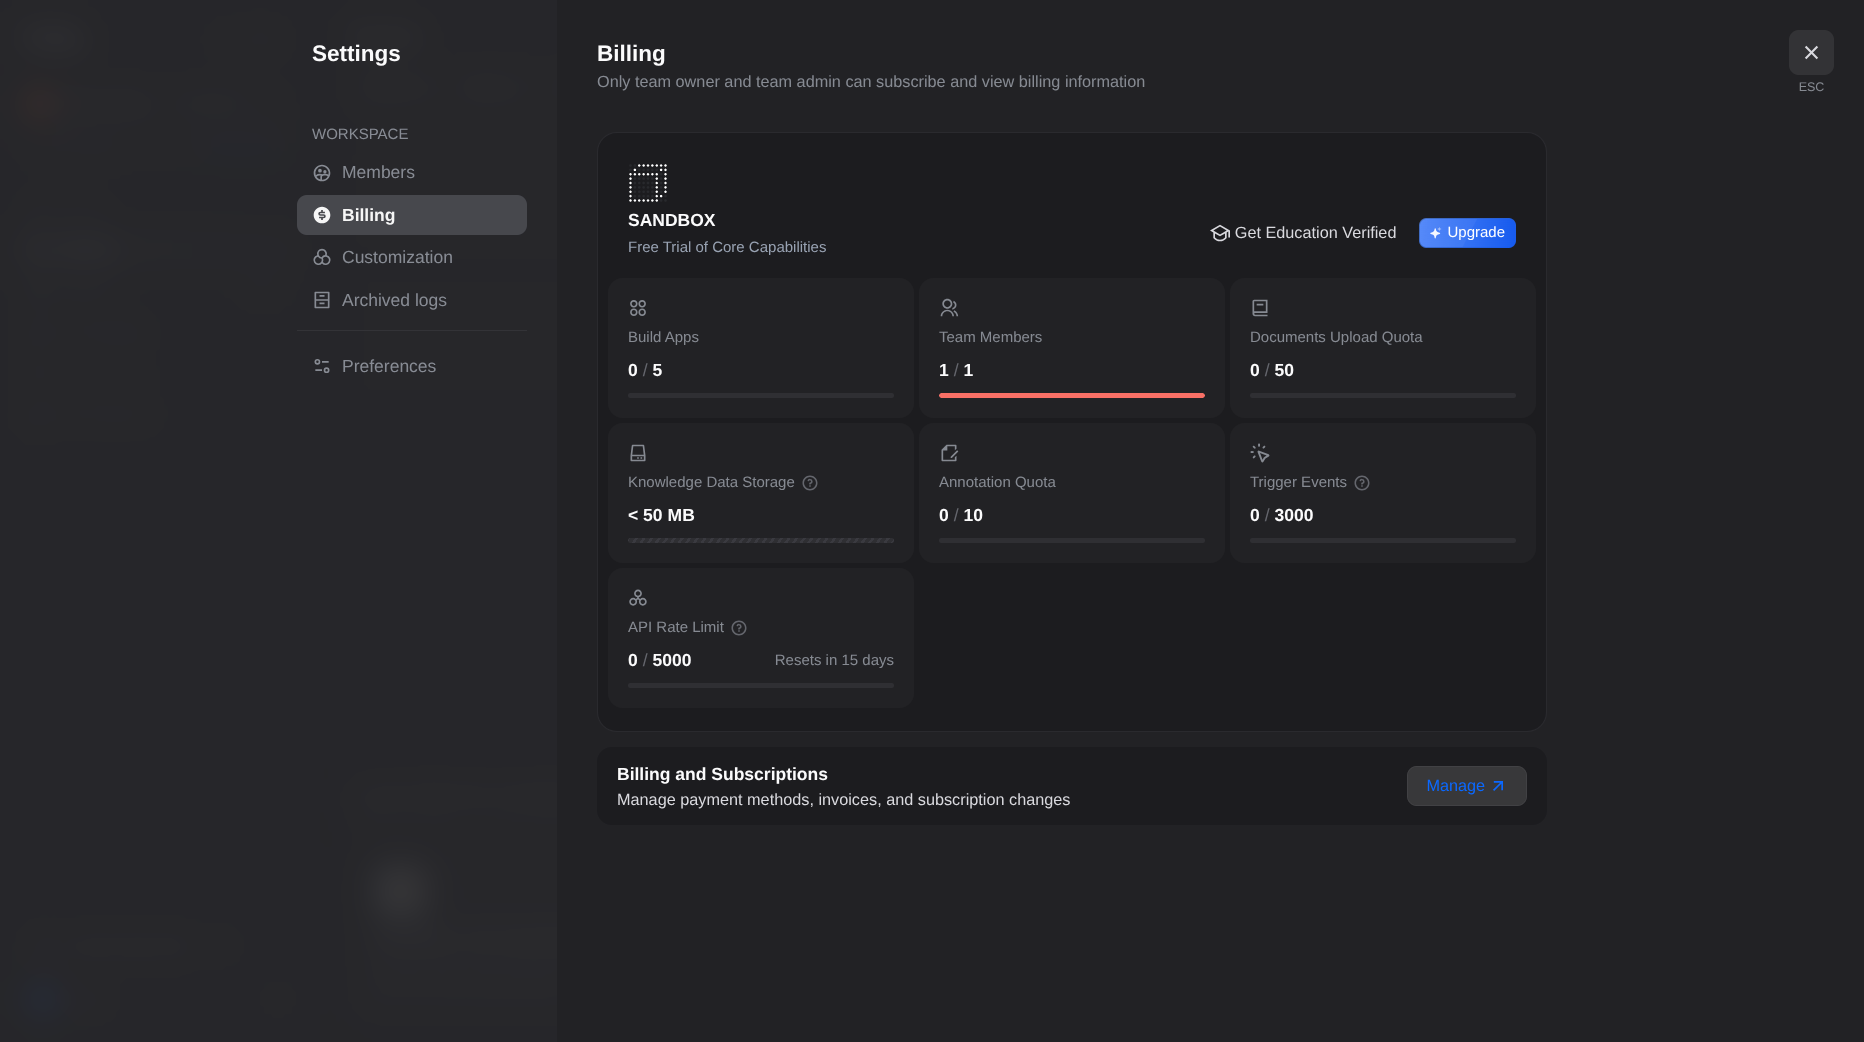Viewport: 1864px width, 1042px height.
Task: Click the API Rate Limit info icon
Action: click(x=739, y=628)
